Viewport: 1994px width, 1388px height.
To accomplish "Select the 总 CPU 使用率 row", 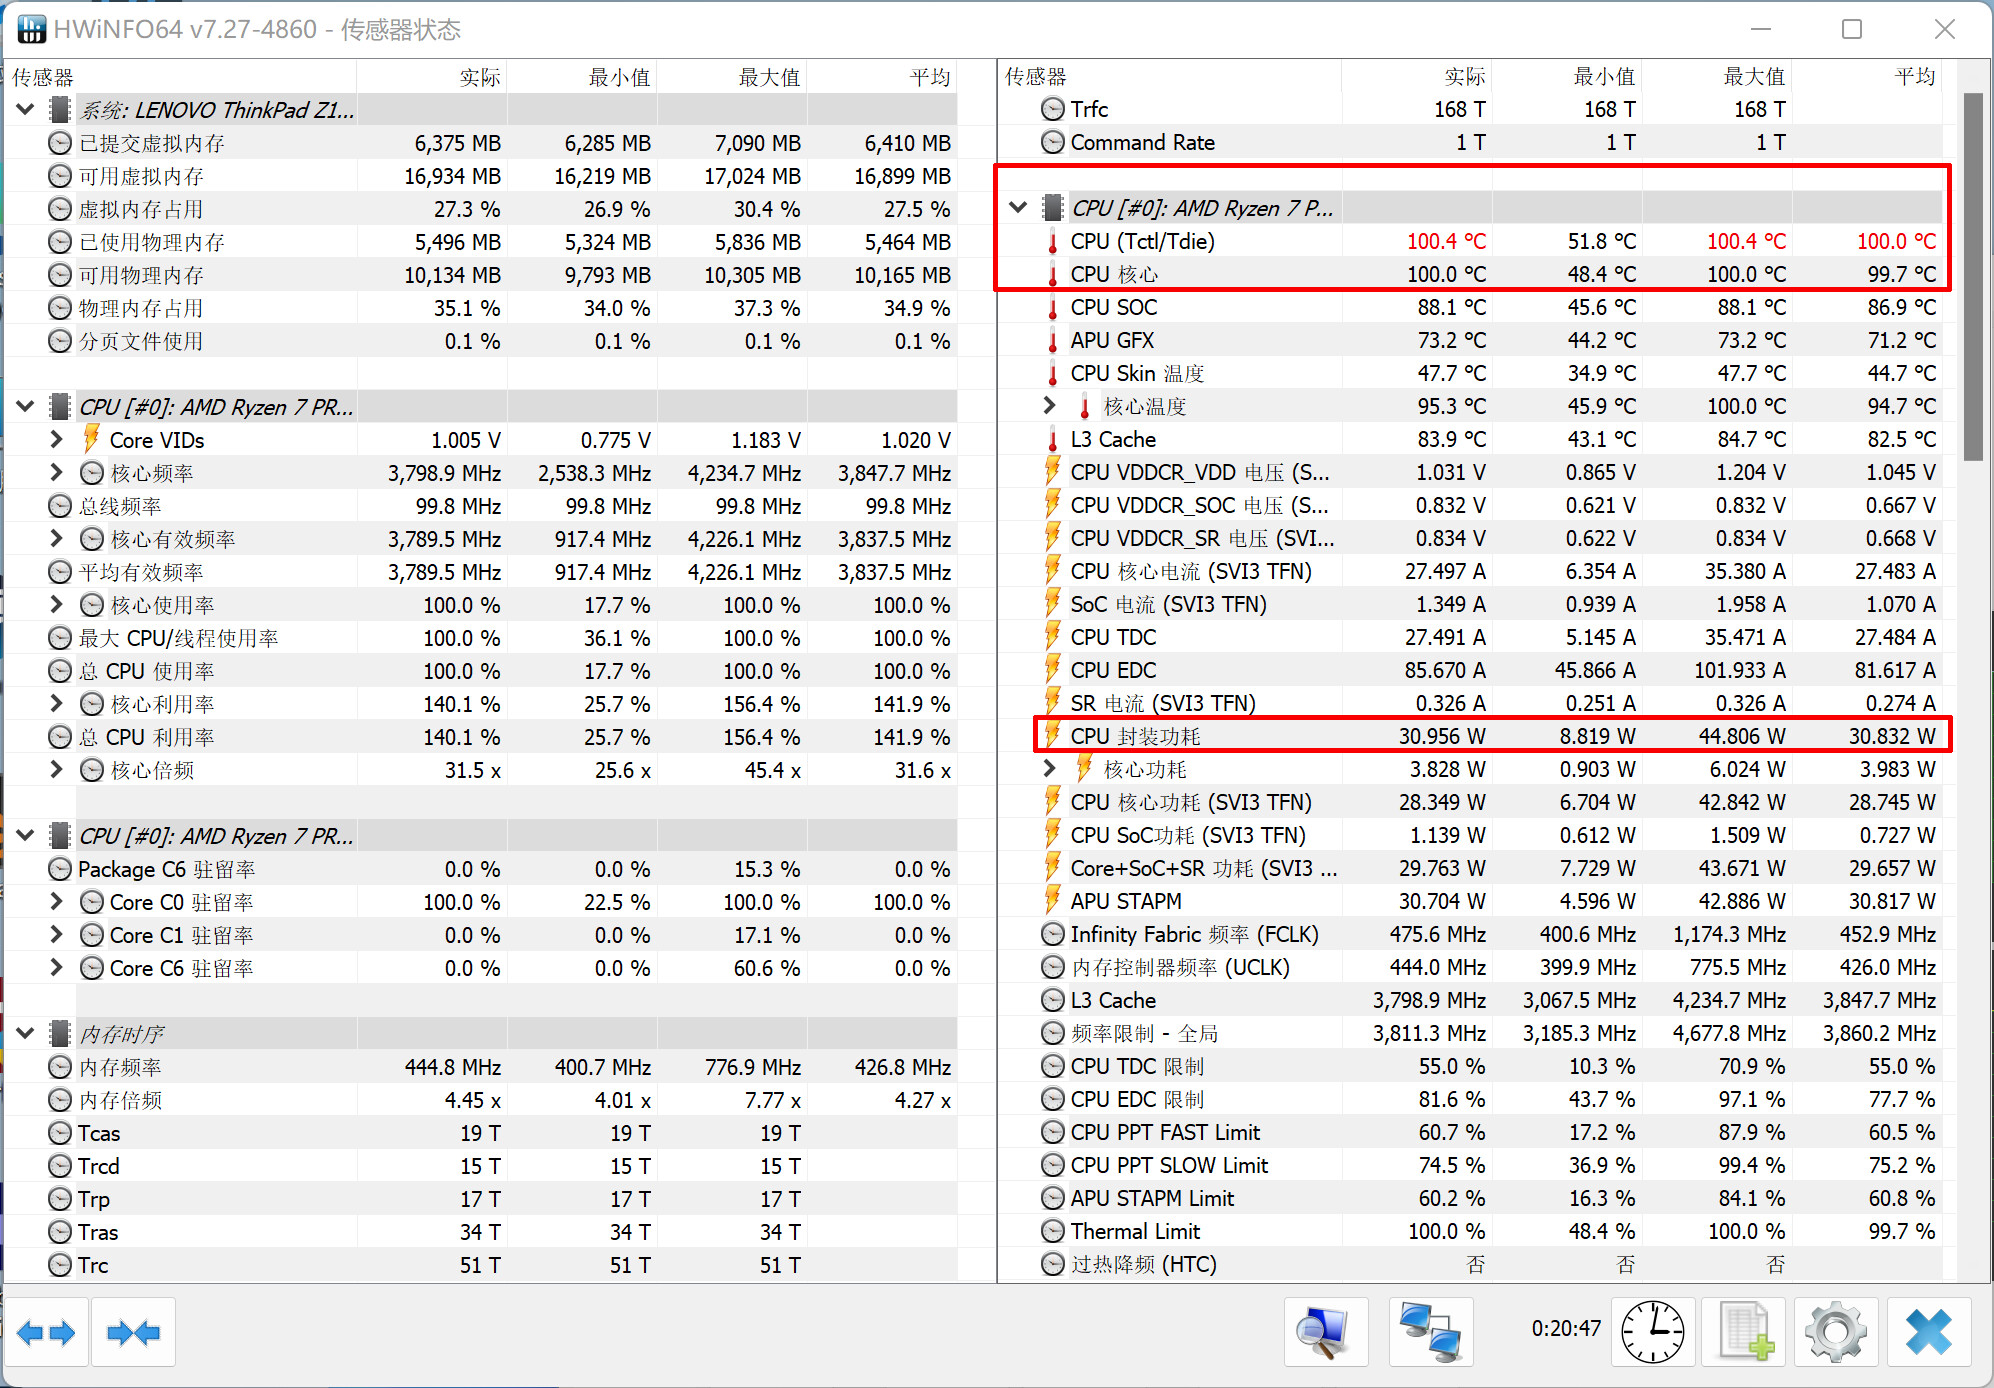I will click(482, 671).
